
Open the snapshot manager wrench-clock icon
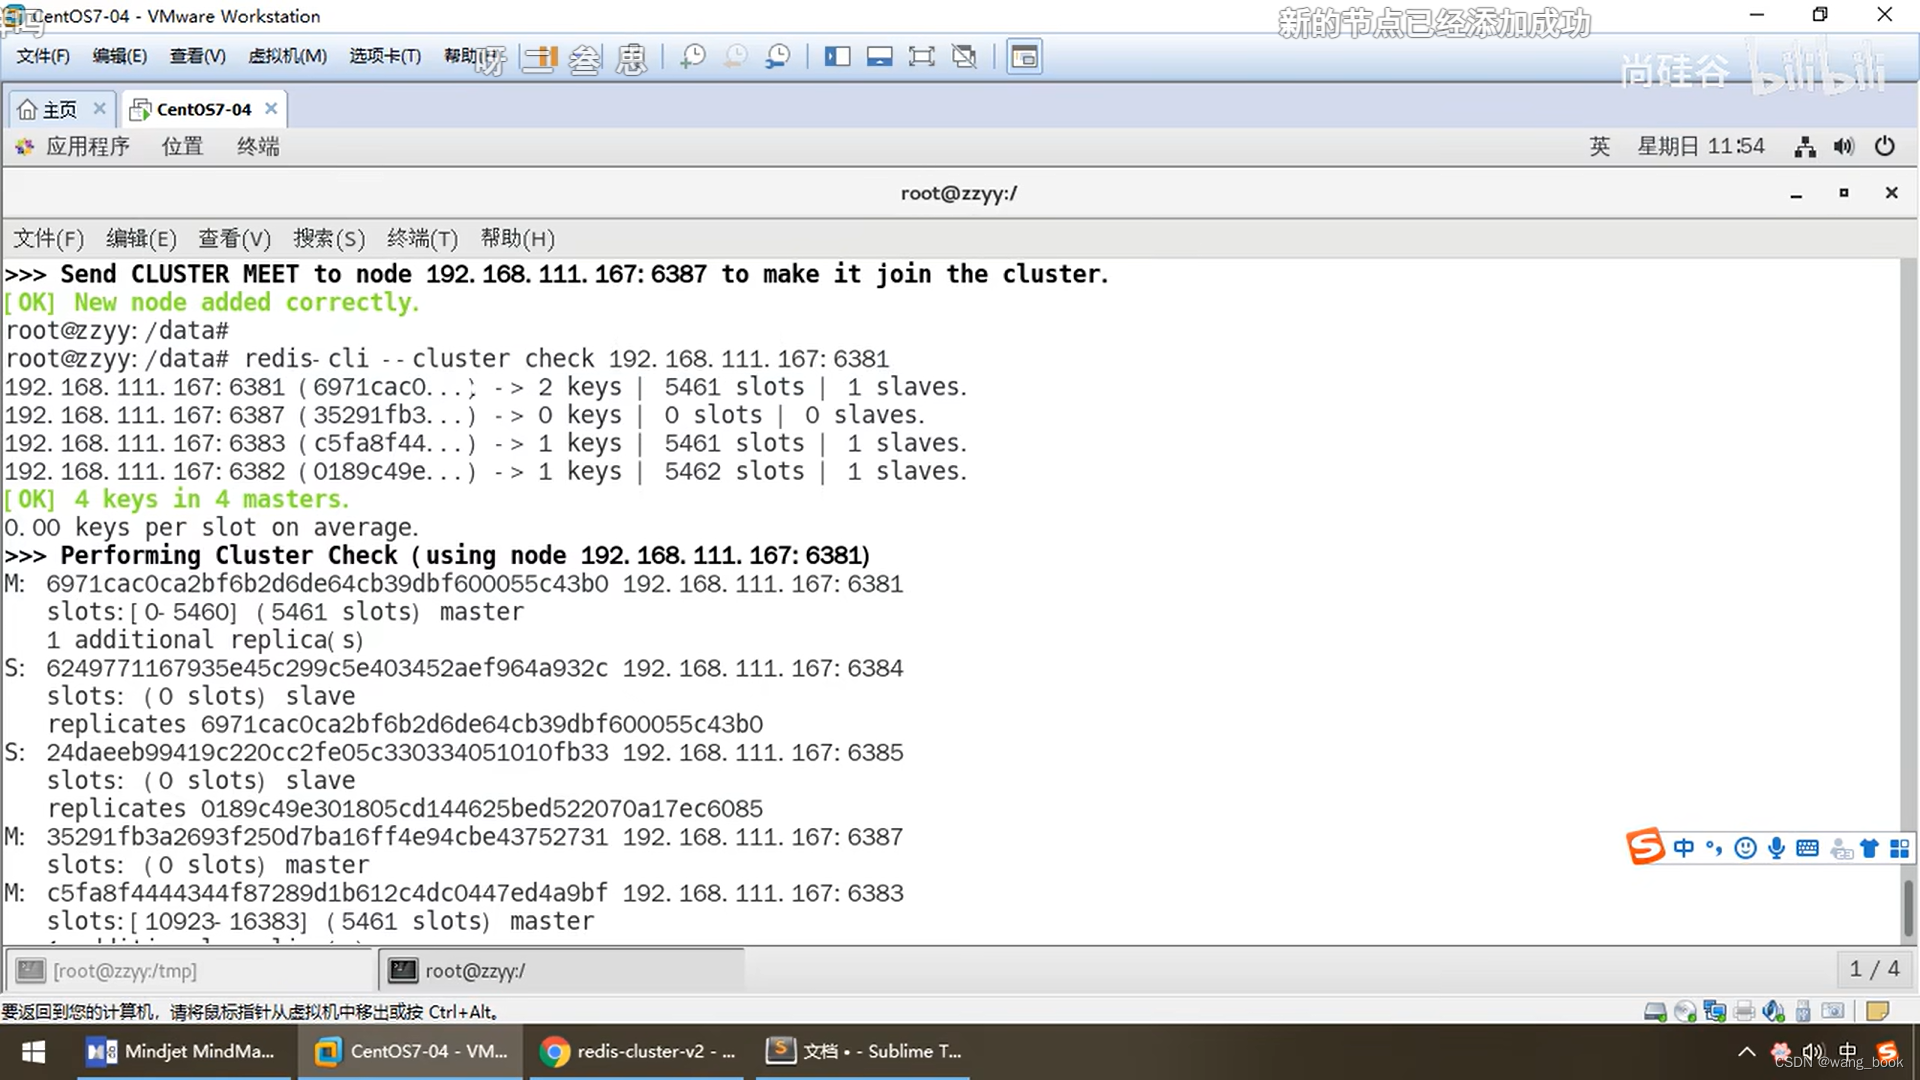point(777,57)
